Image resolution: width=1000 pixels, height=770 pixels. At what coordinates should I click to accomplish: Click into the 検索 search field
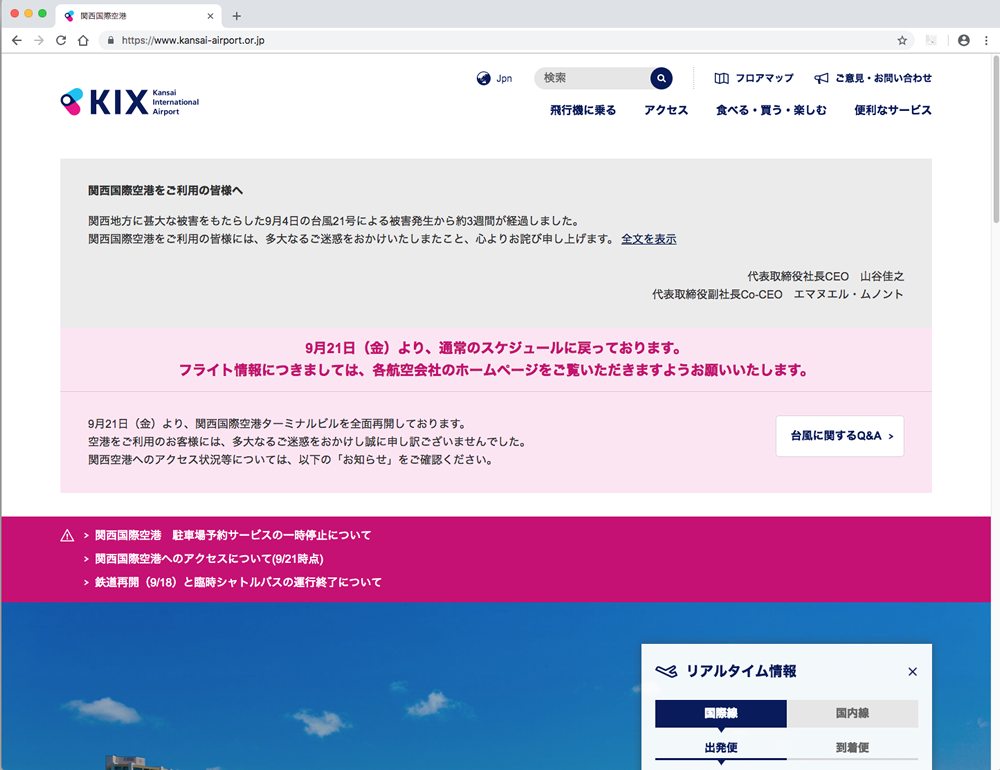(593, 78)
